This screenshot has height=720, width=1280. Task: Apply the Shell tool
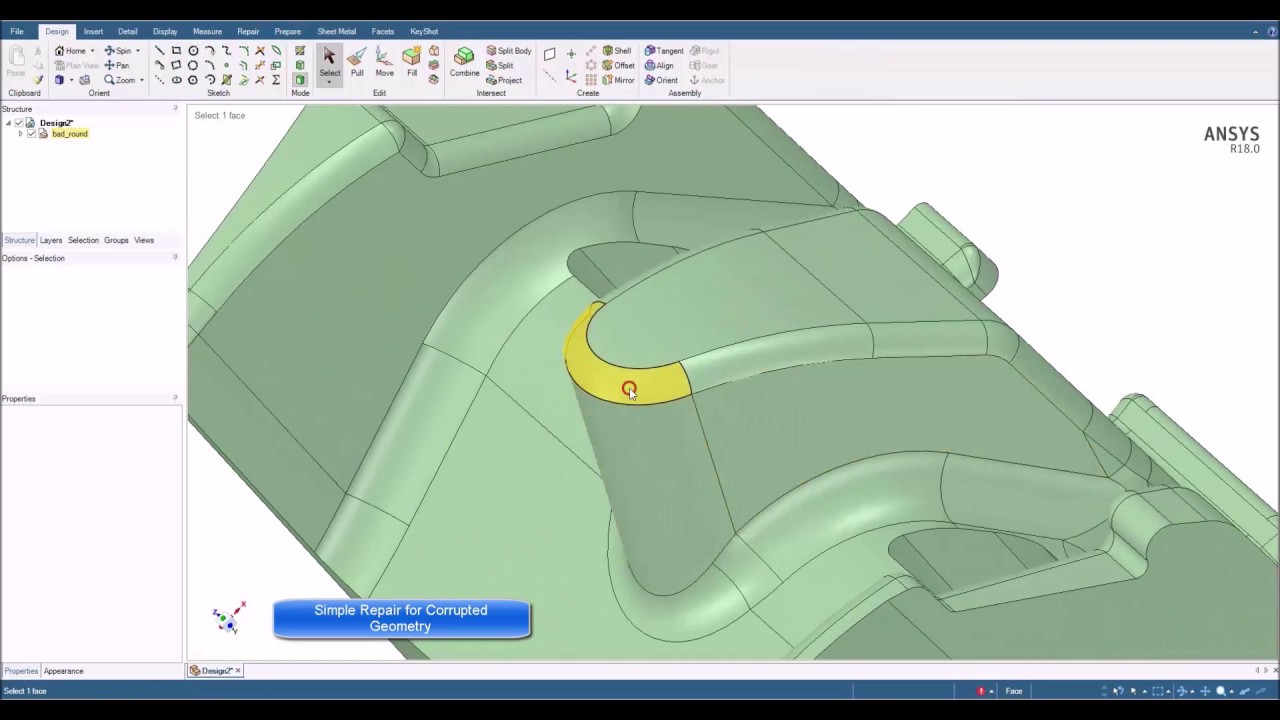pyautogui.click(x=617, y=51)
